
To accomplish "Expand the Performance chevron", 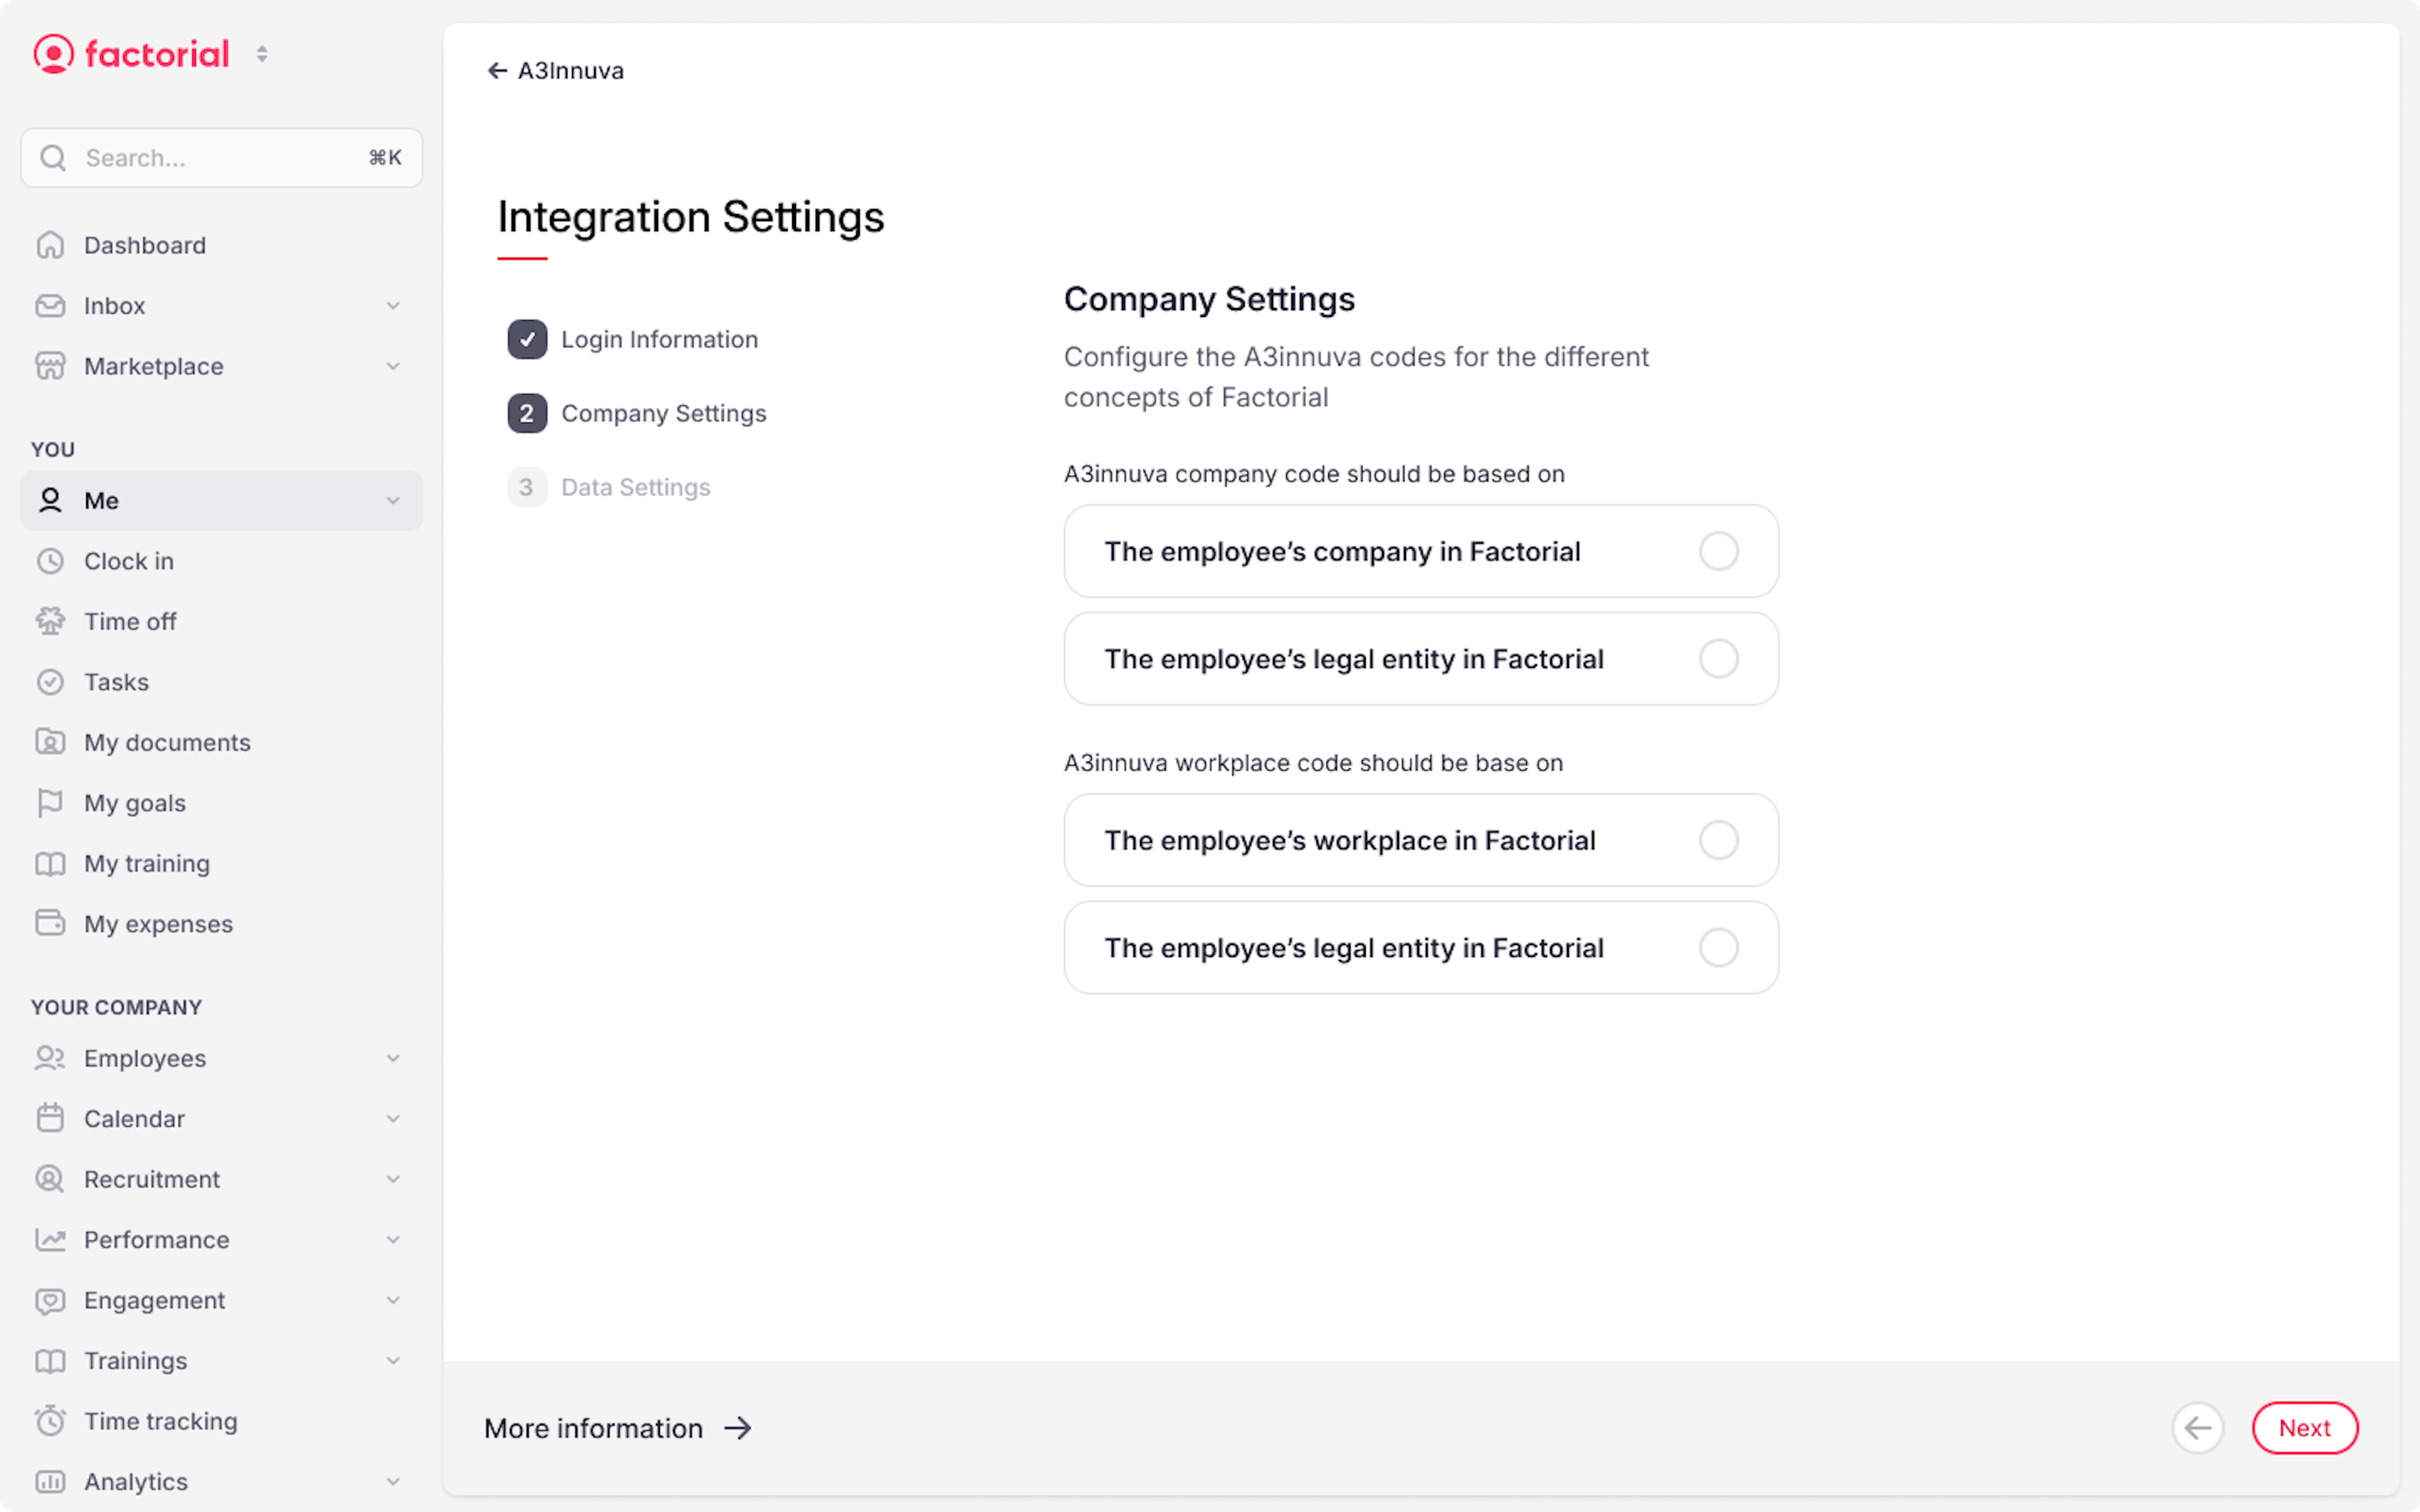I will (x=393, y=1239).
